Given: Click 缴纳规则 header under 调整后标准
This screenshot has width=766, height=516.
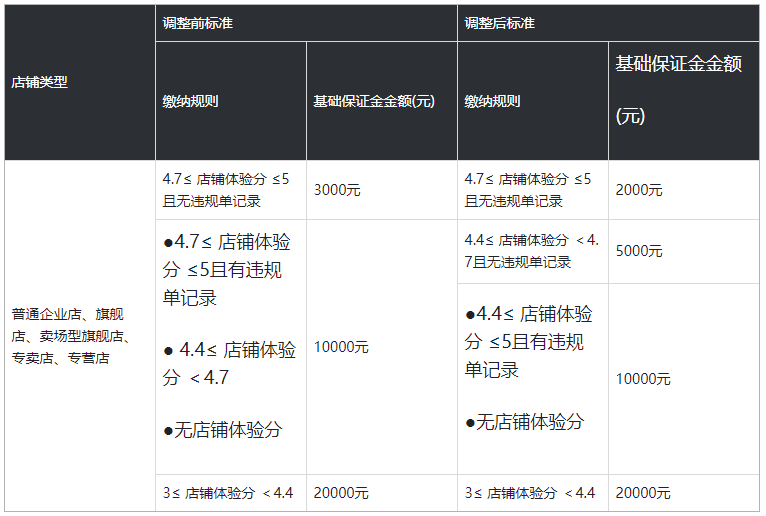Looking at the screenshot, I should click(x=493, y=101).
